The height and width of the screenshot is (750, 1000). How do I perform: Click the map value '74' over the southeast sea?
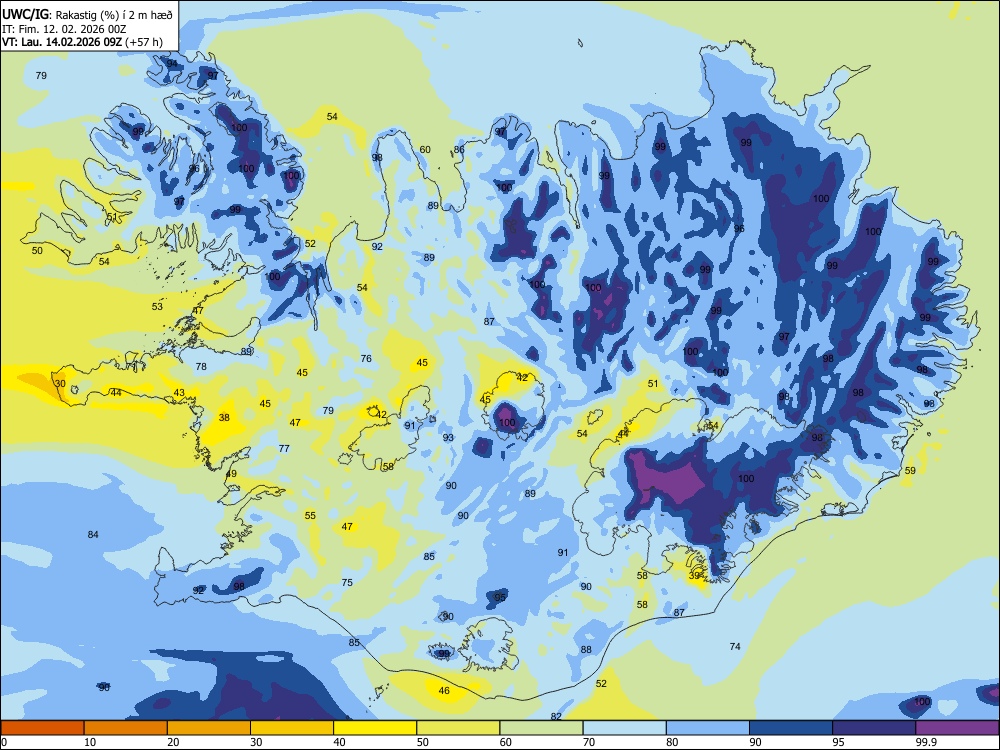[x=735, y=647]
